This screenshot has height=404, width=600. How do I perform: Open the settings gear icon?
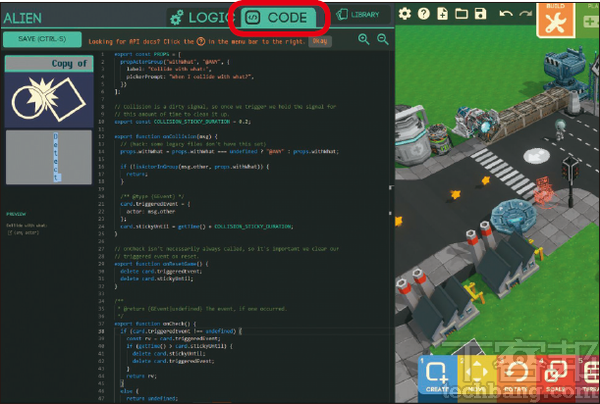(405, 13)
